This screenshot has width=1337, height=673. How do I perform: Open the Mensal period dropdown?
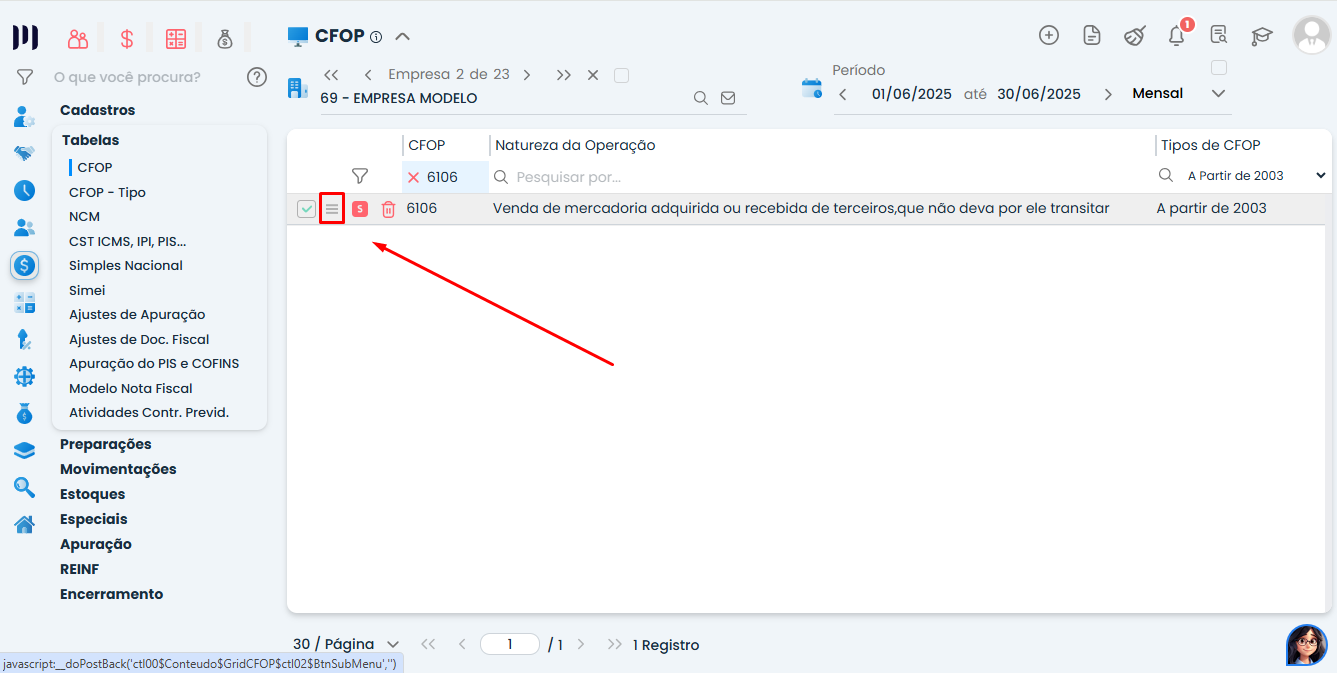tap(1217, 94)
